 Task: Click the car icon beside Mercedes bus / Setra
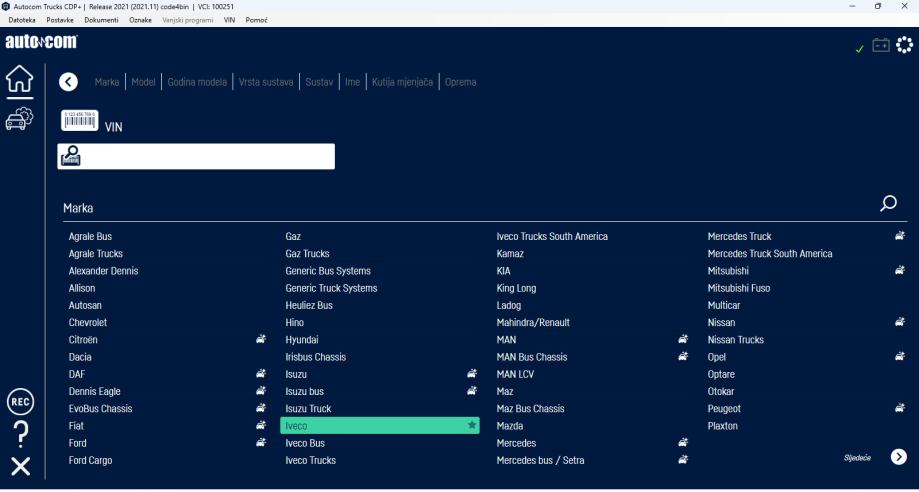click(x=683, y=460)
